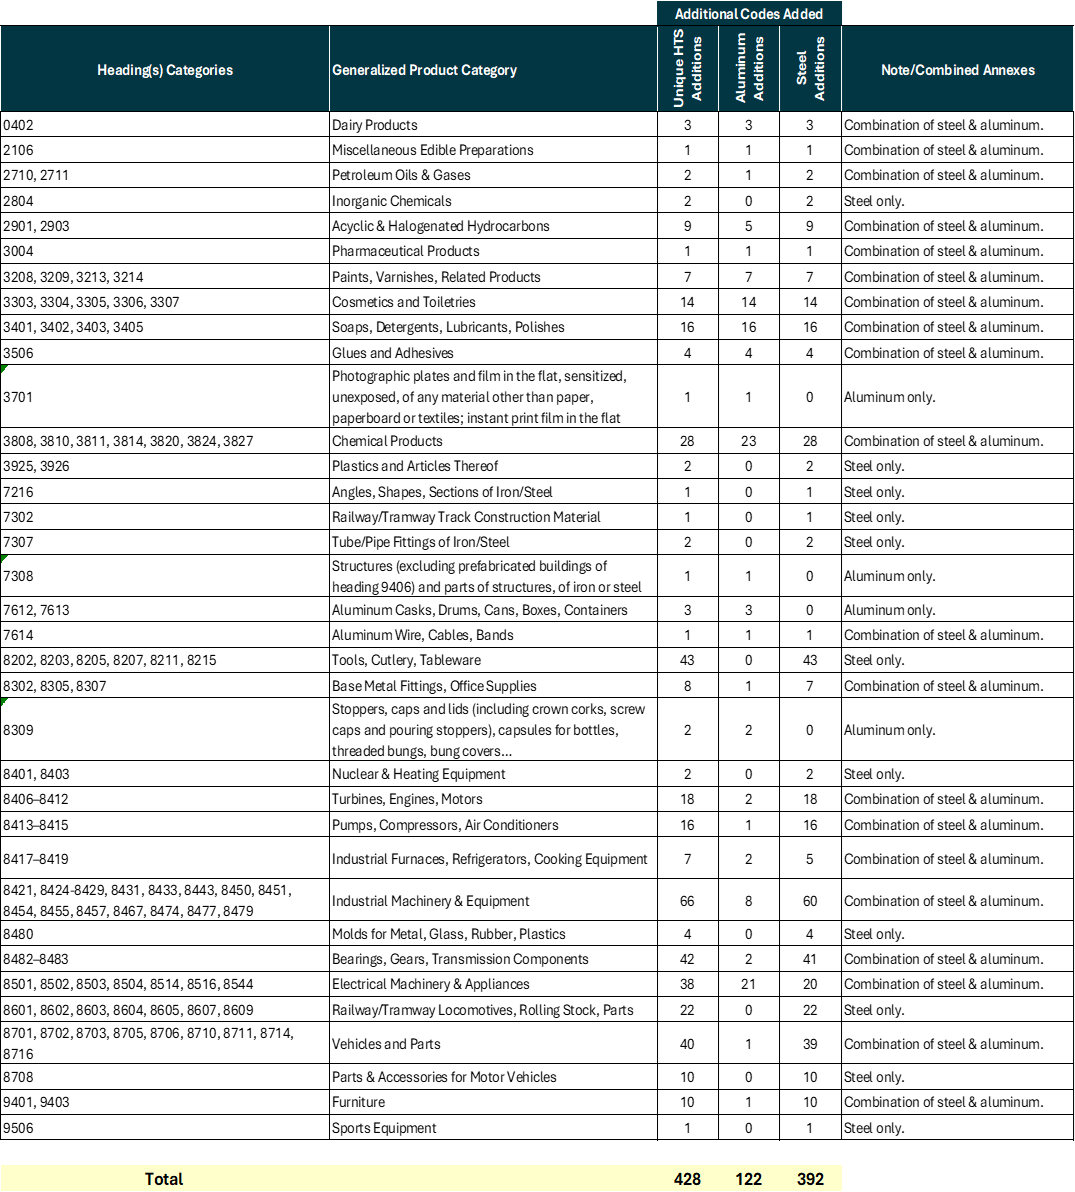Screen dimensions: 1075x1192
Task: Click dark cell right of the 392 total
Action: [x=957, y=1179]
